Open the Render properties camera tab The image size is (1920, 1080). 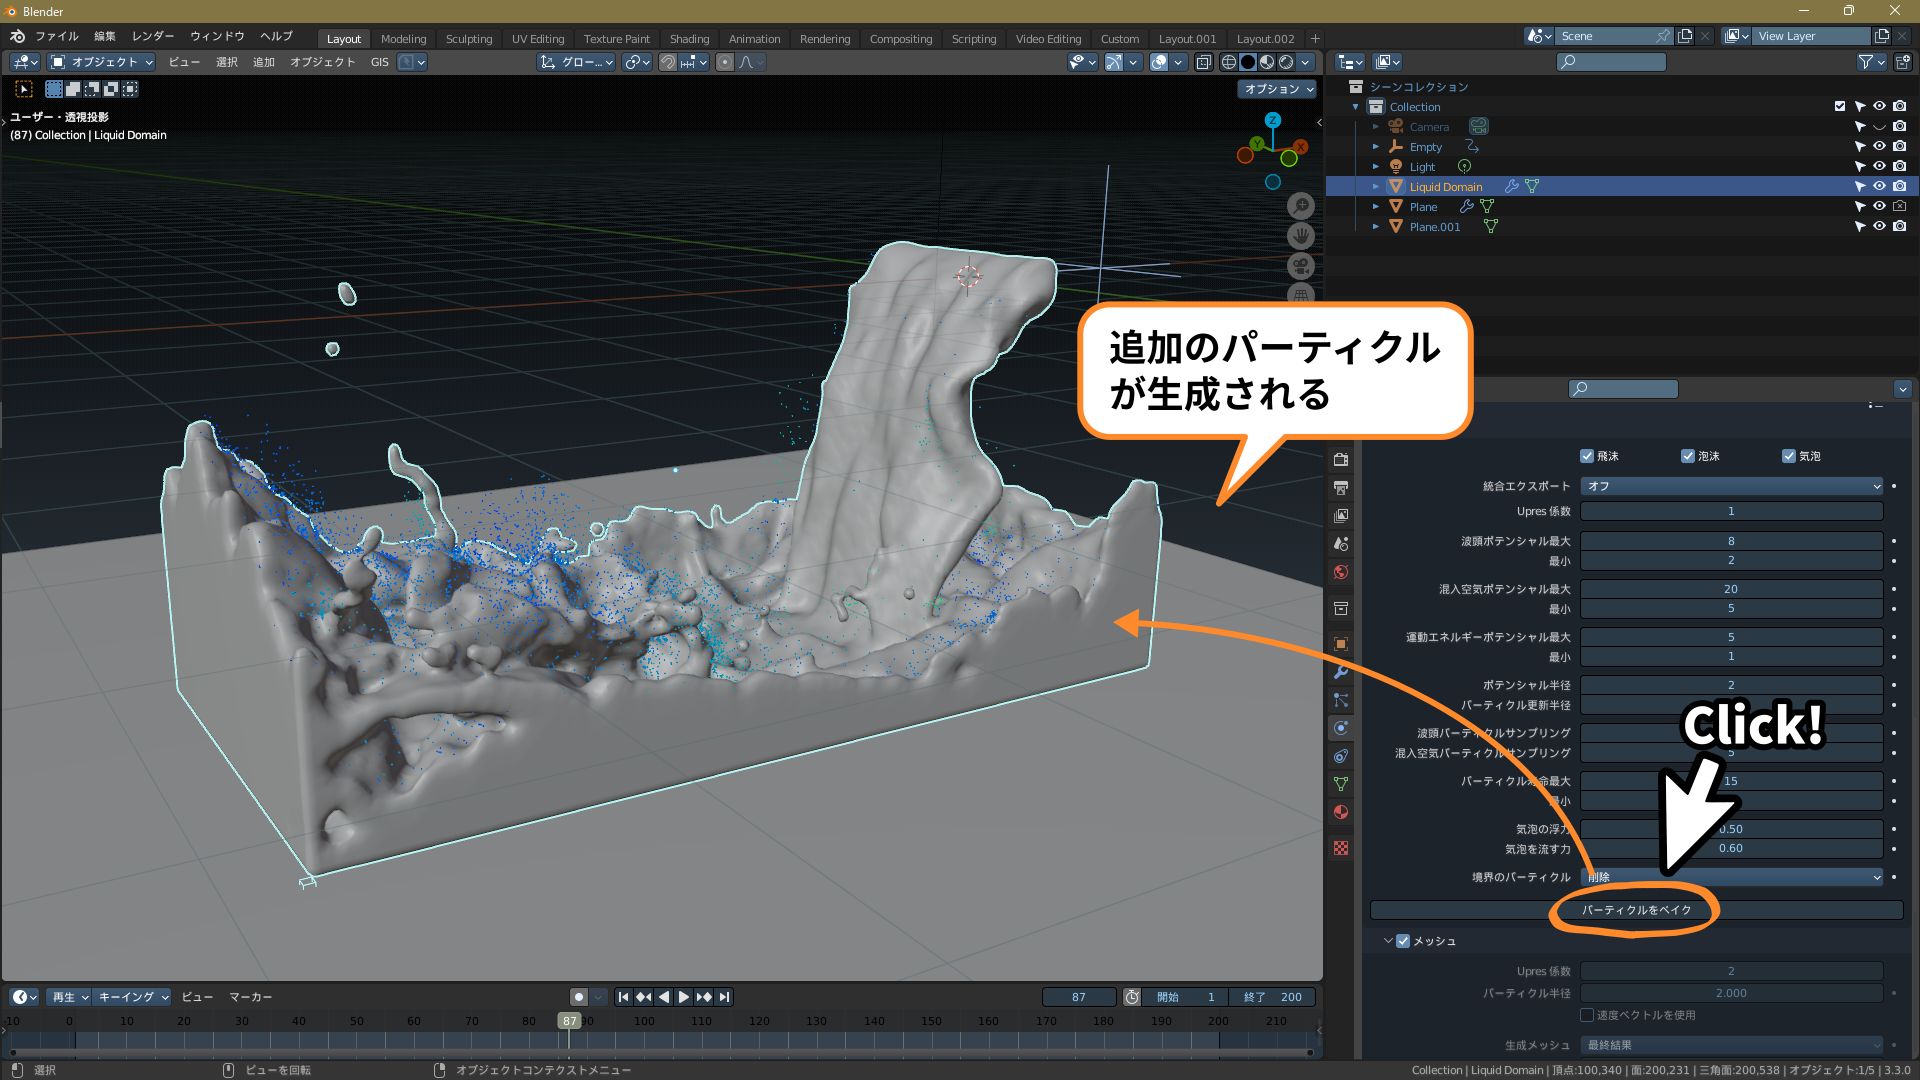[1341, 460]
